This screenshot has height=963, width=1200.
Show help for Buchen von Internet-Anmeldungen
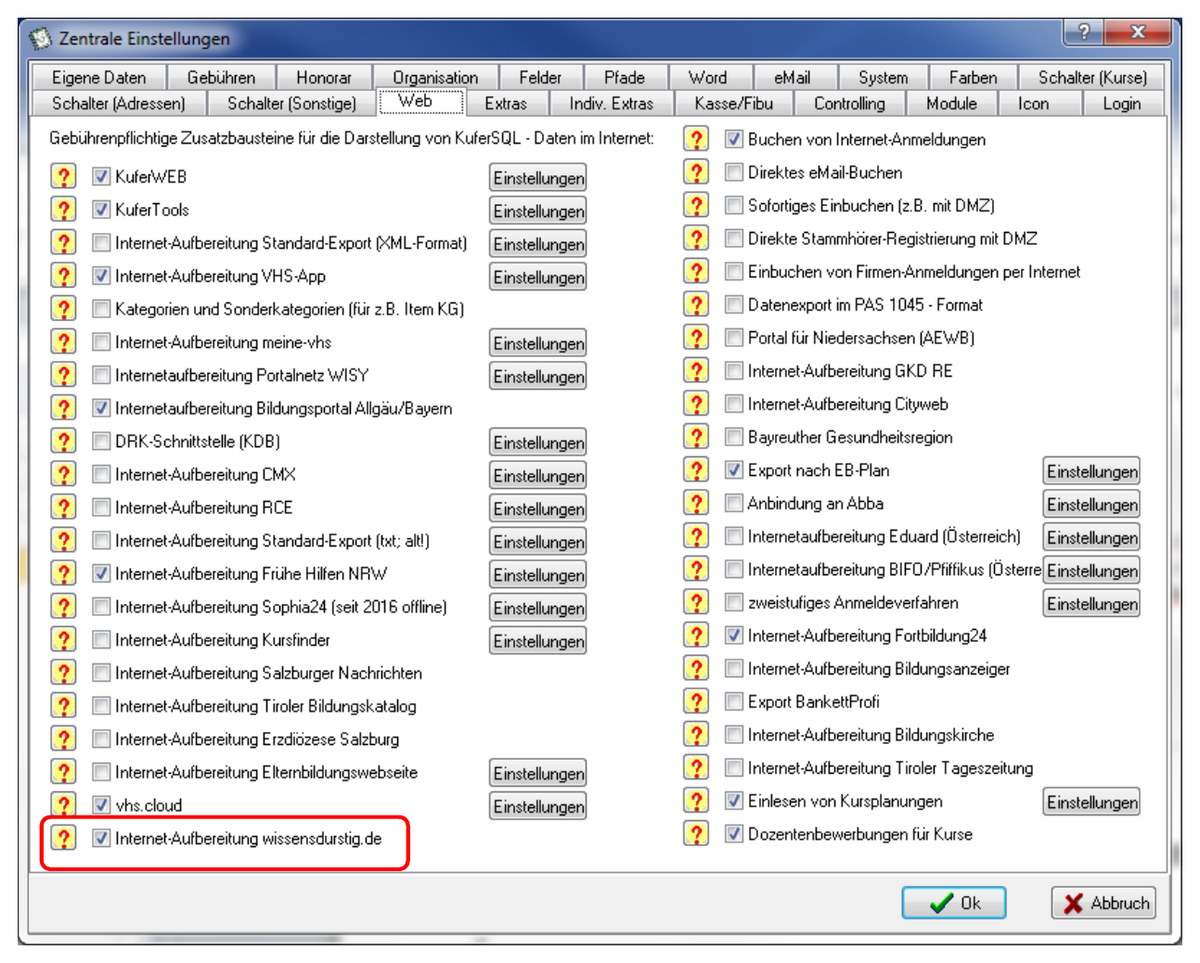696,140
